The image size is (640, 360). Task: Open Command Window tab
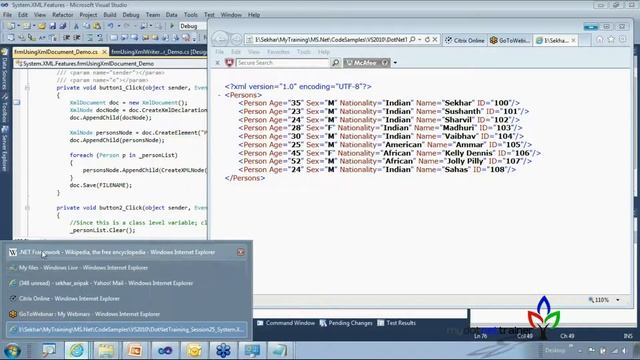point(286,323)
